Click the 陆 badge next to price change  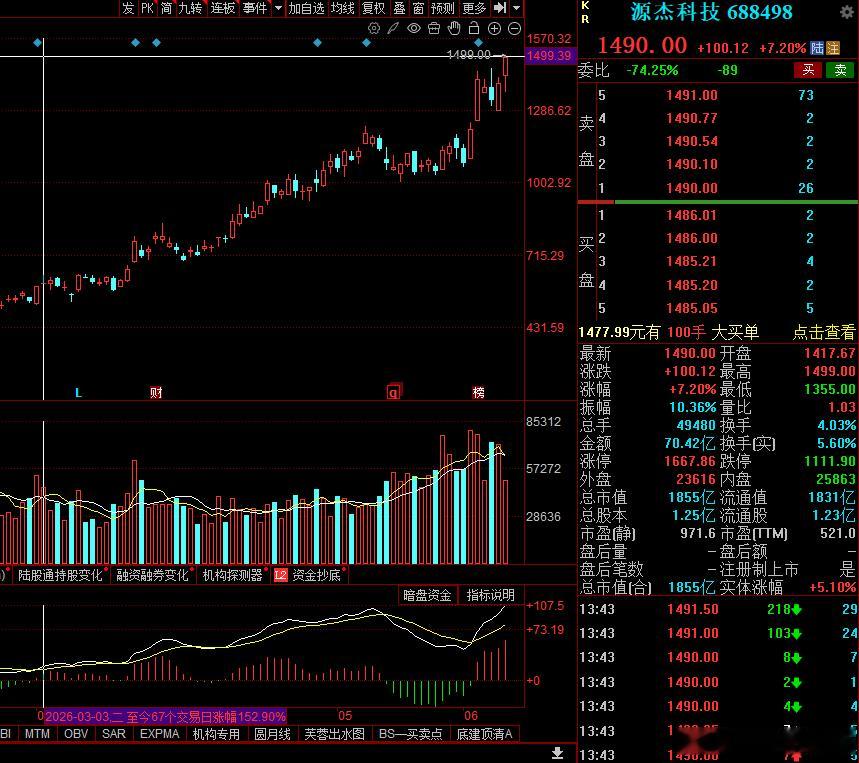click(817, 48)
